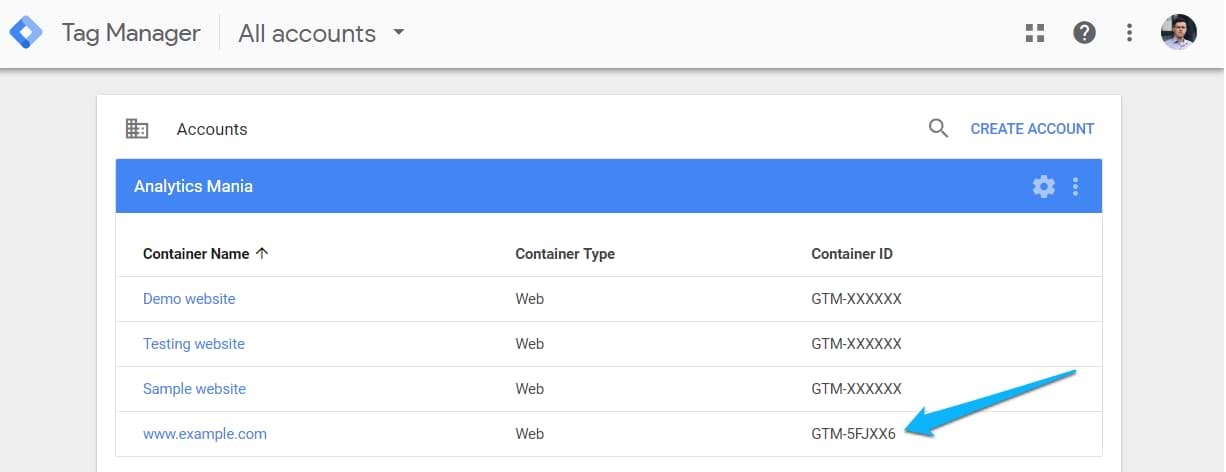Click the Container Type column header
This screenshot has height=472, width=1226.
[x=565, y=254]
